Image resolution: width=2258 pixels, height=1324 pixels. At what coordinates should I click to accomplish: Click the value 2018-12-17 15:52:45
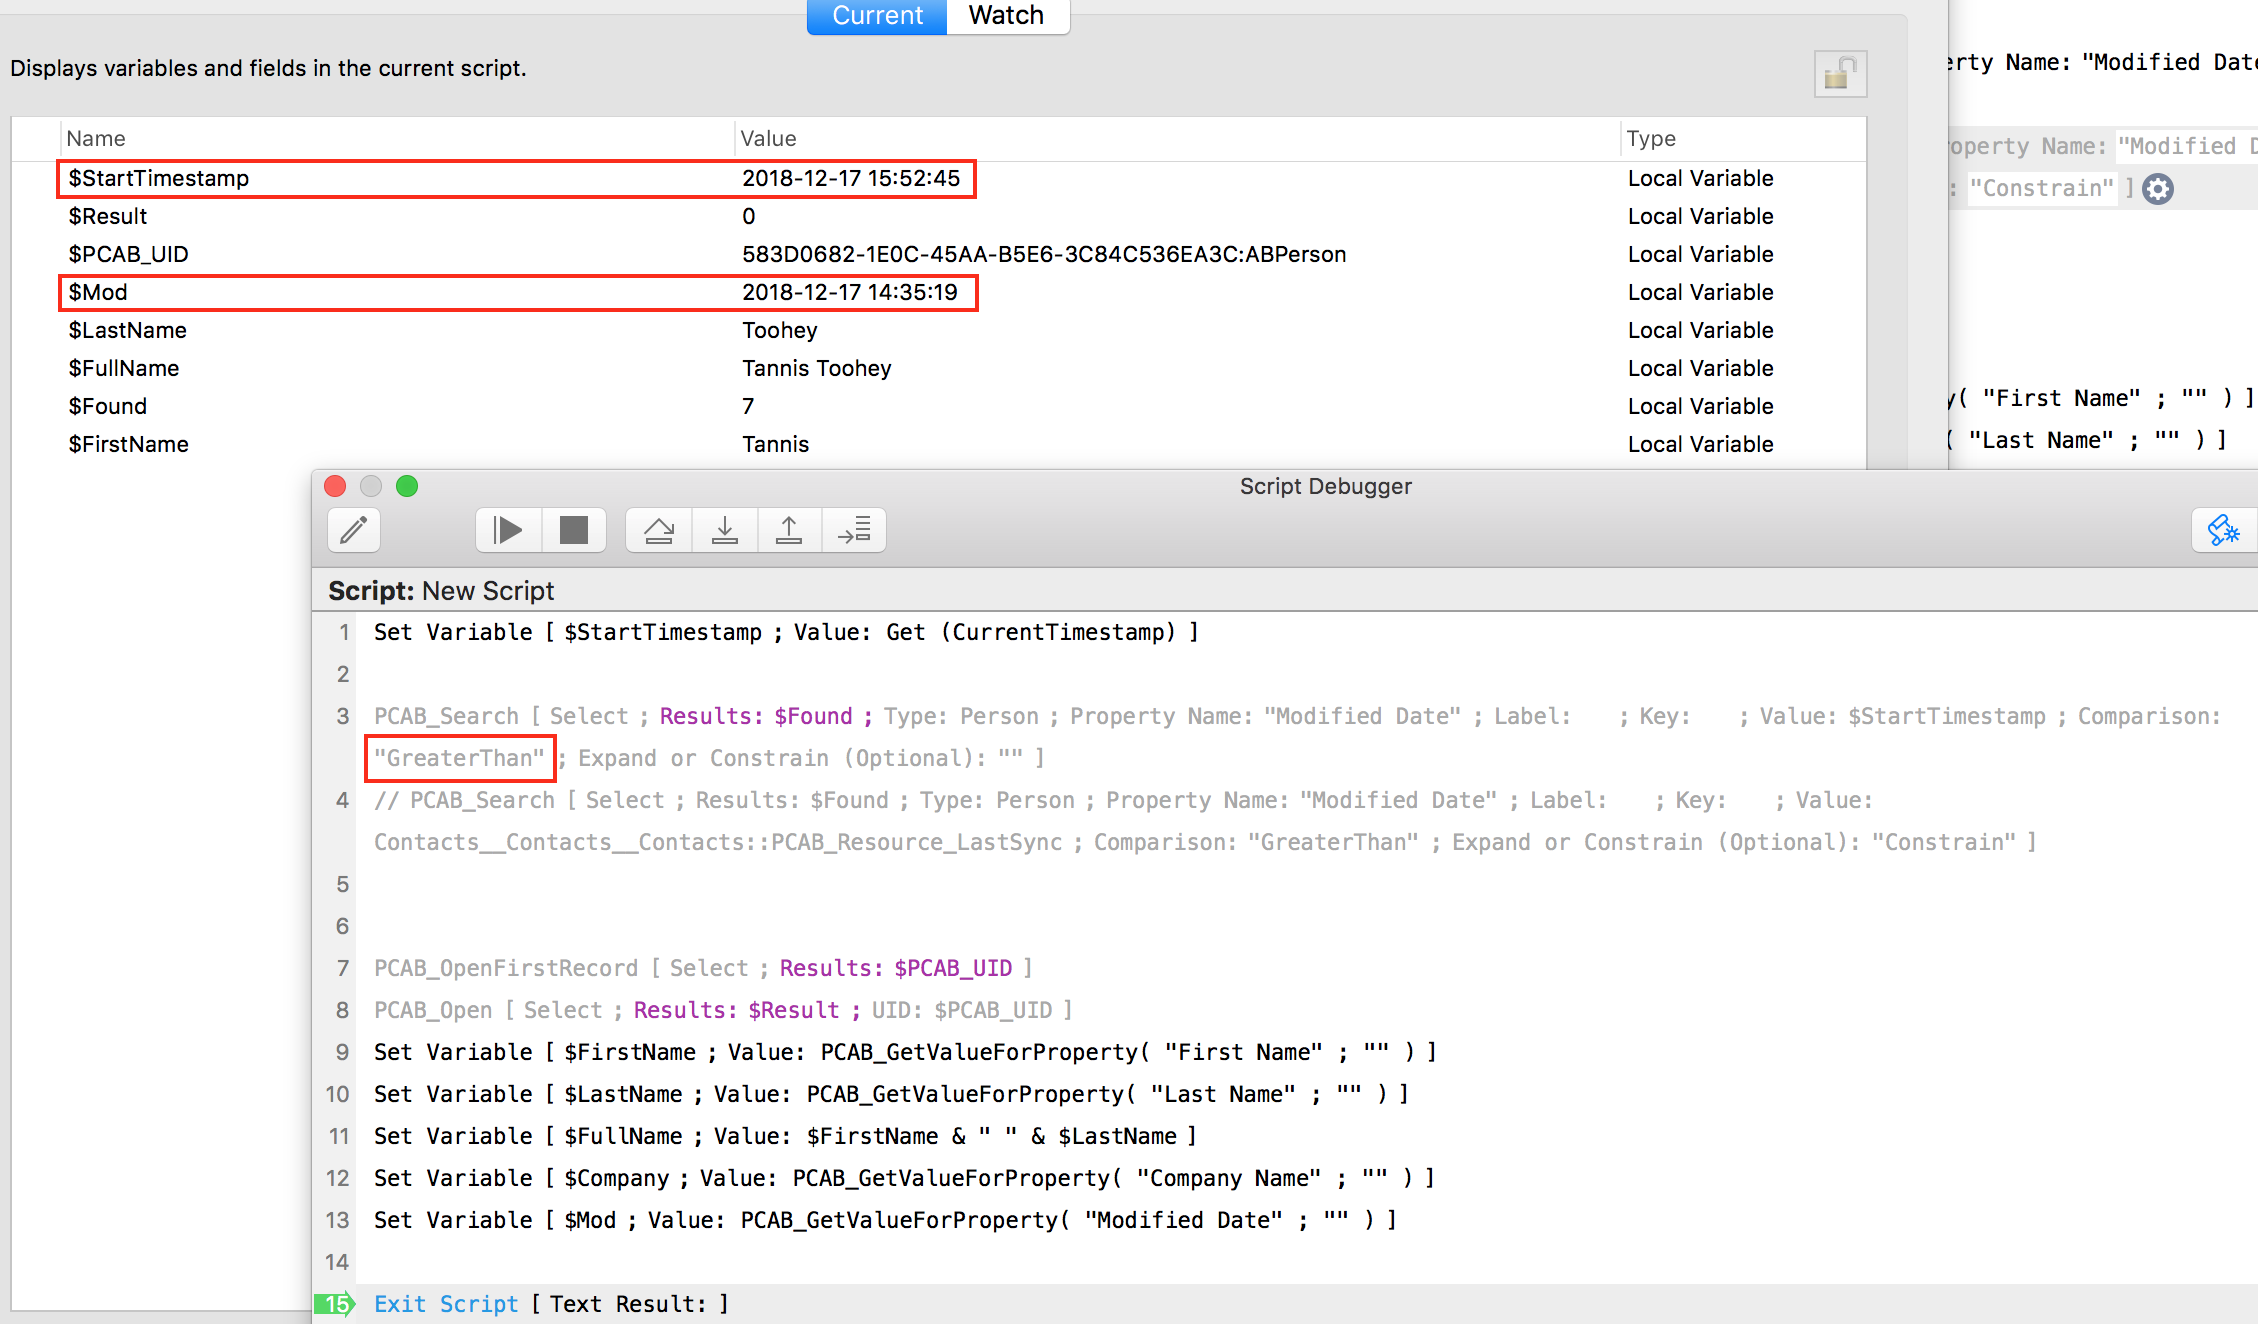(x=850, y=178)
